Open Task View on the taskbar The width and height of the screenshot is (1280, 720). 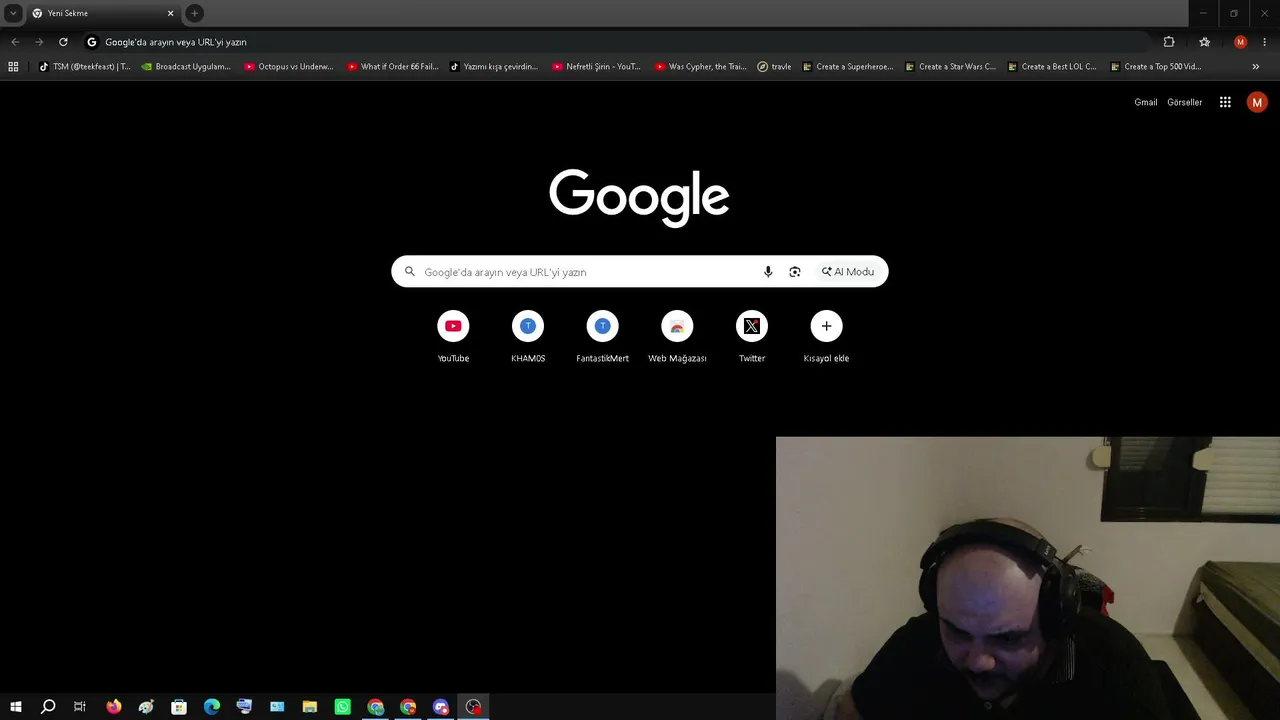[x=80, y=707]
